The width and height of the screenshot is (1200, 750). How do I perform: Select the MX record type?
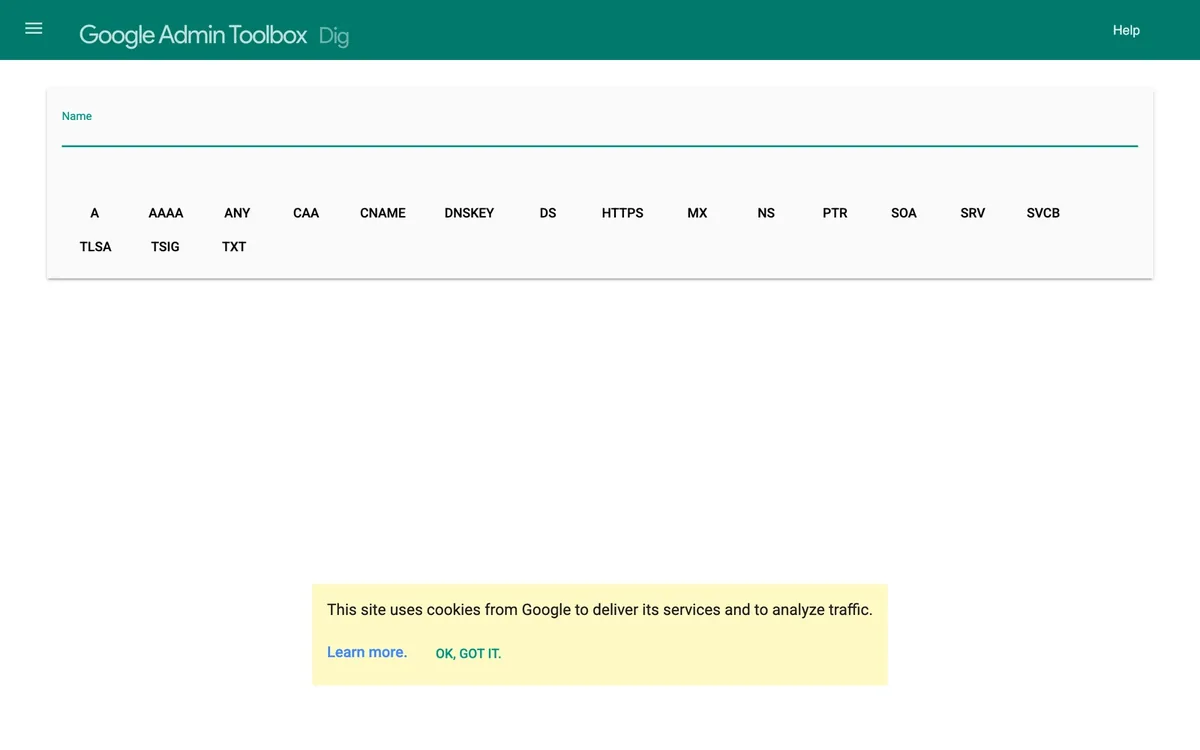697,213
